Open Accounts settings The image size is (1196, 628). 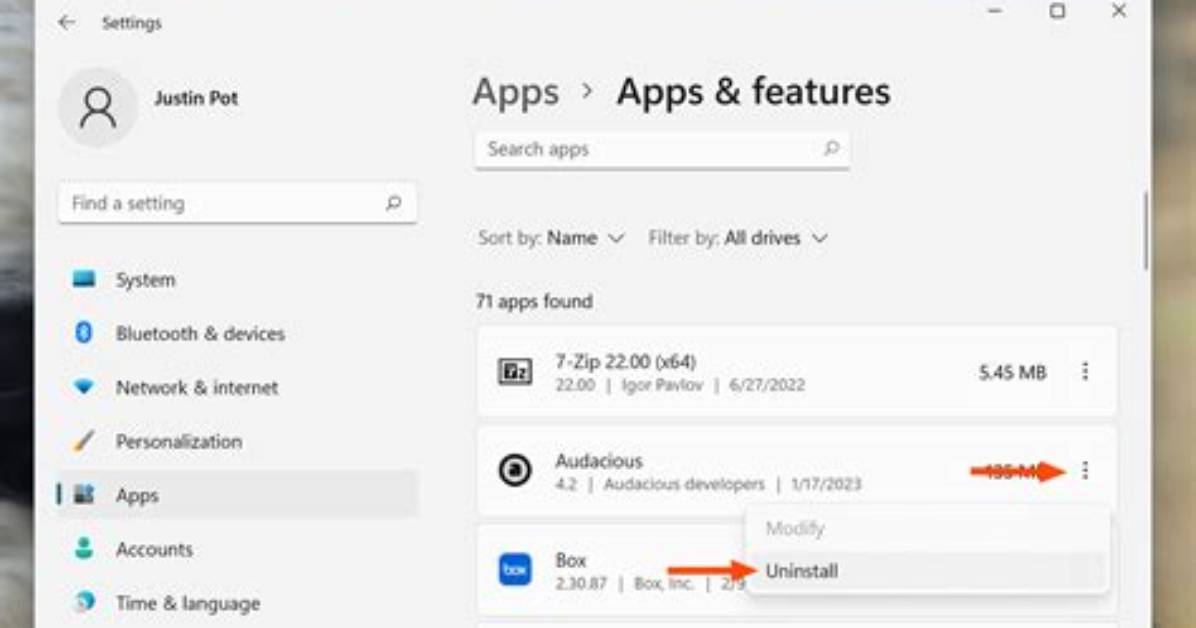[x=238, y=549]
